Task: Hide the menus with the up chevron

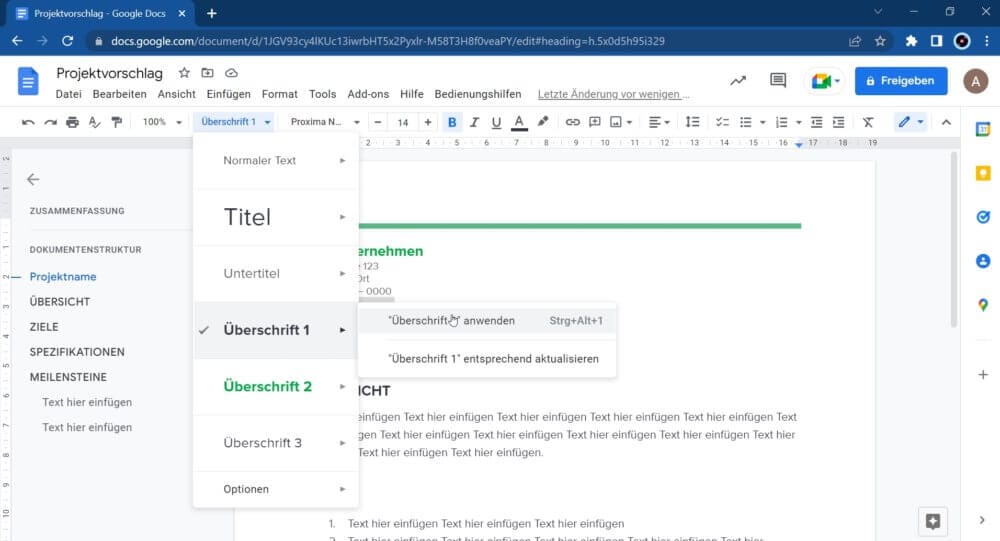Action: tap(946, 122)
